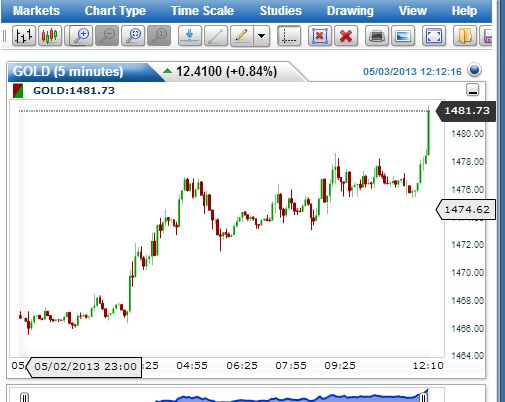Open the Drawing menu
Viewport: 505px width, 402px height.
click(350, 11)
